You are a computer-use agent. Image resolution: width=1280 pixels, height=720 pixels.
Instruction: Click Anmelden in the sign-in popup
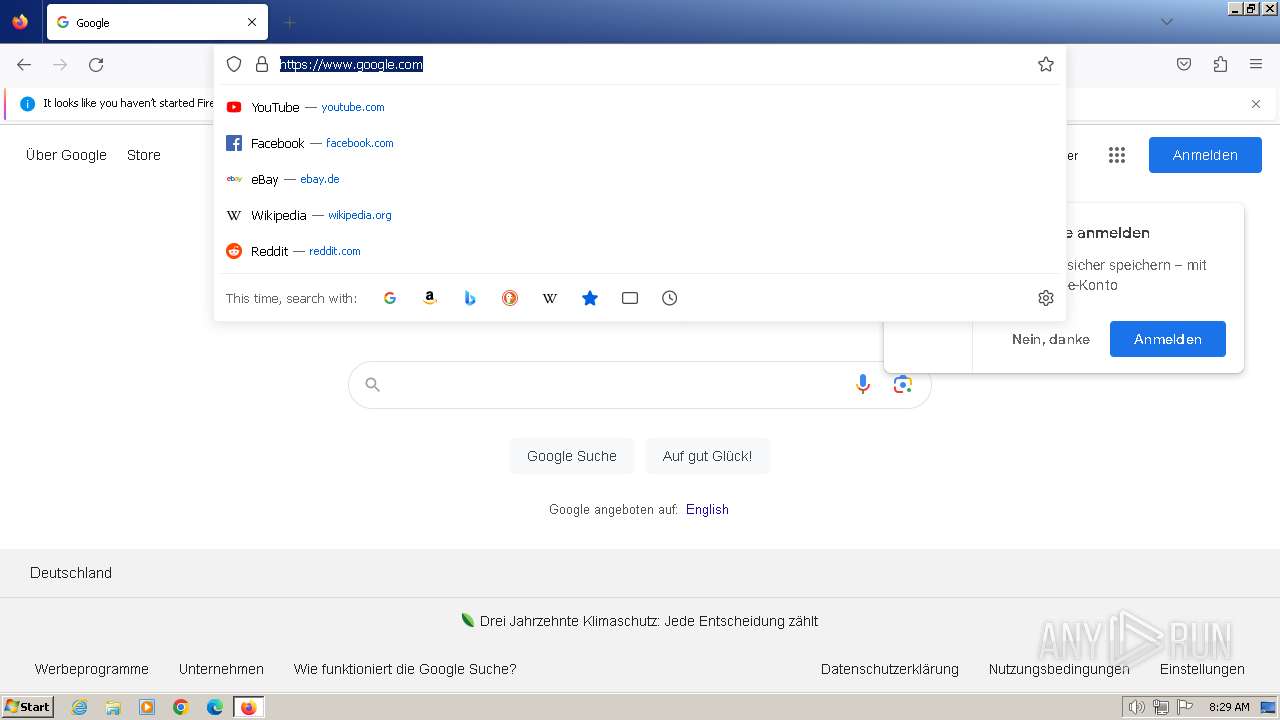pos(1168,339)
